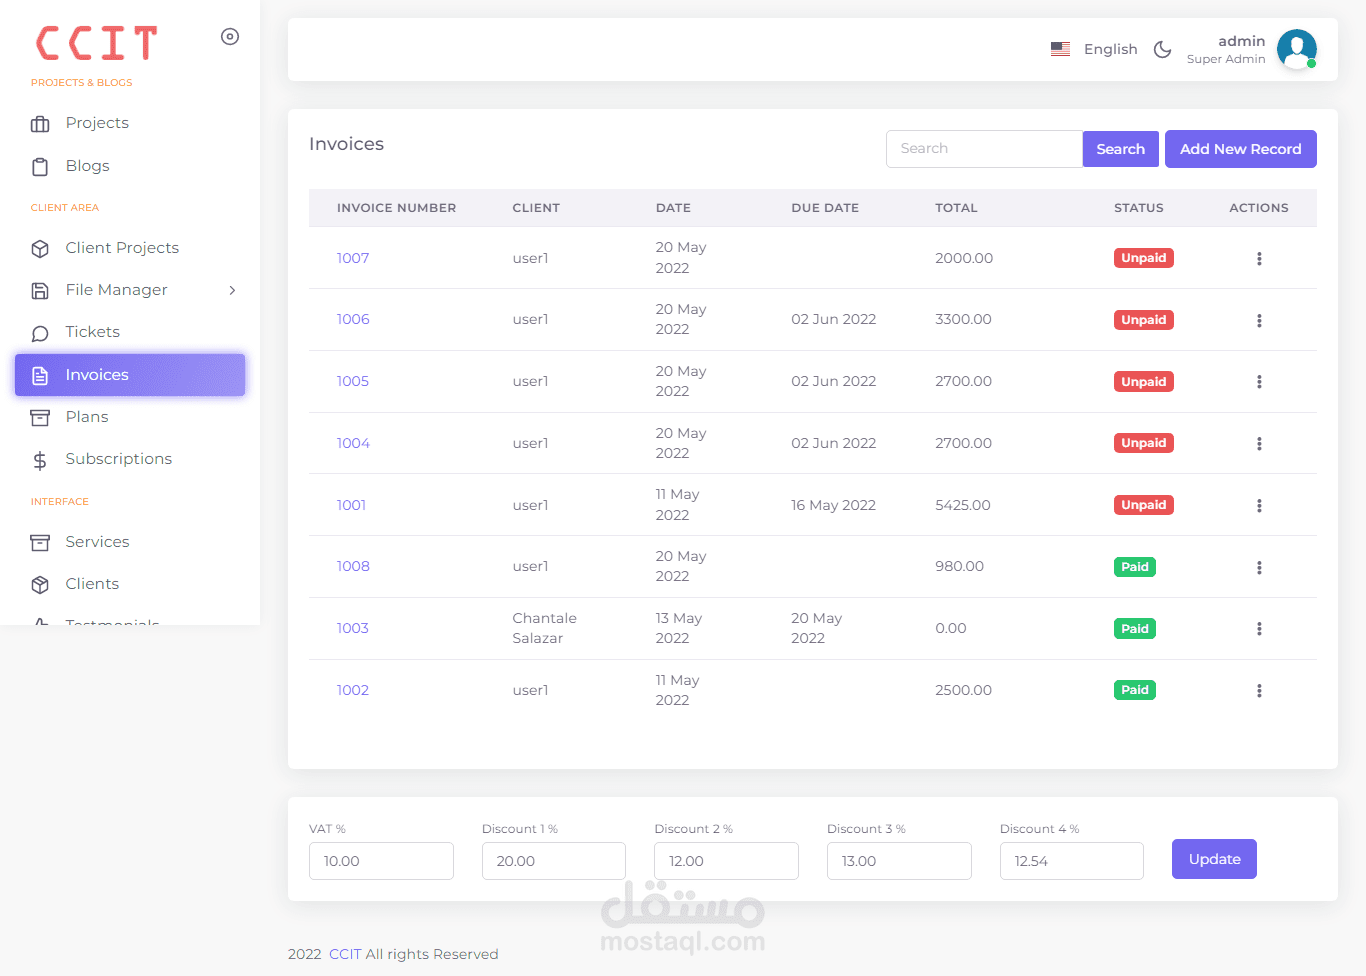Viewport: 1366px width, 976px height.
Task: Click the Discount 1 % input field
Action: click(x=554, y=861)
